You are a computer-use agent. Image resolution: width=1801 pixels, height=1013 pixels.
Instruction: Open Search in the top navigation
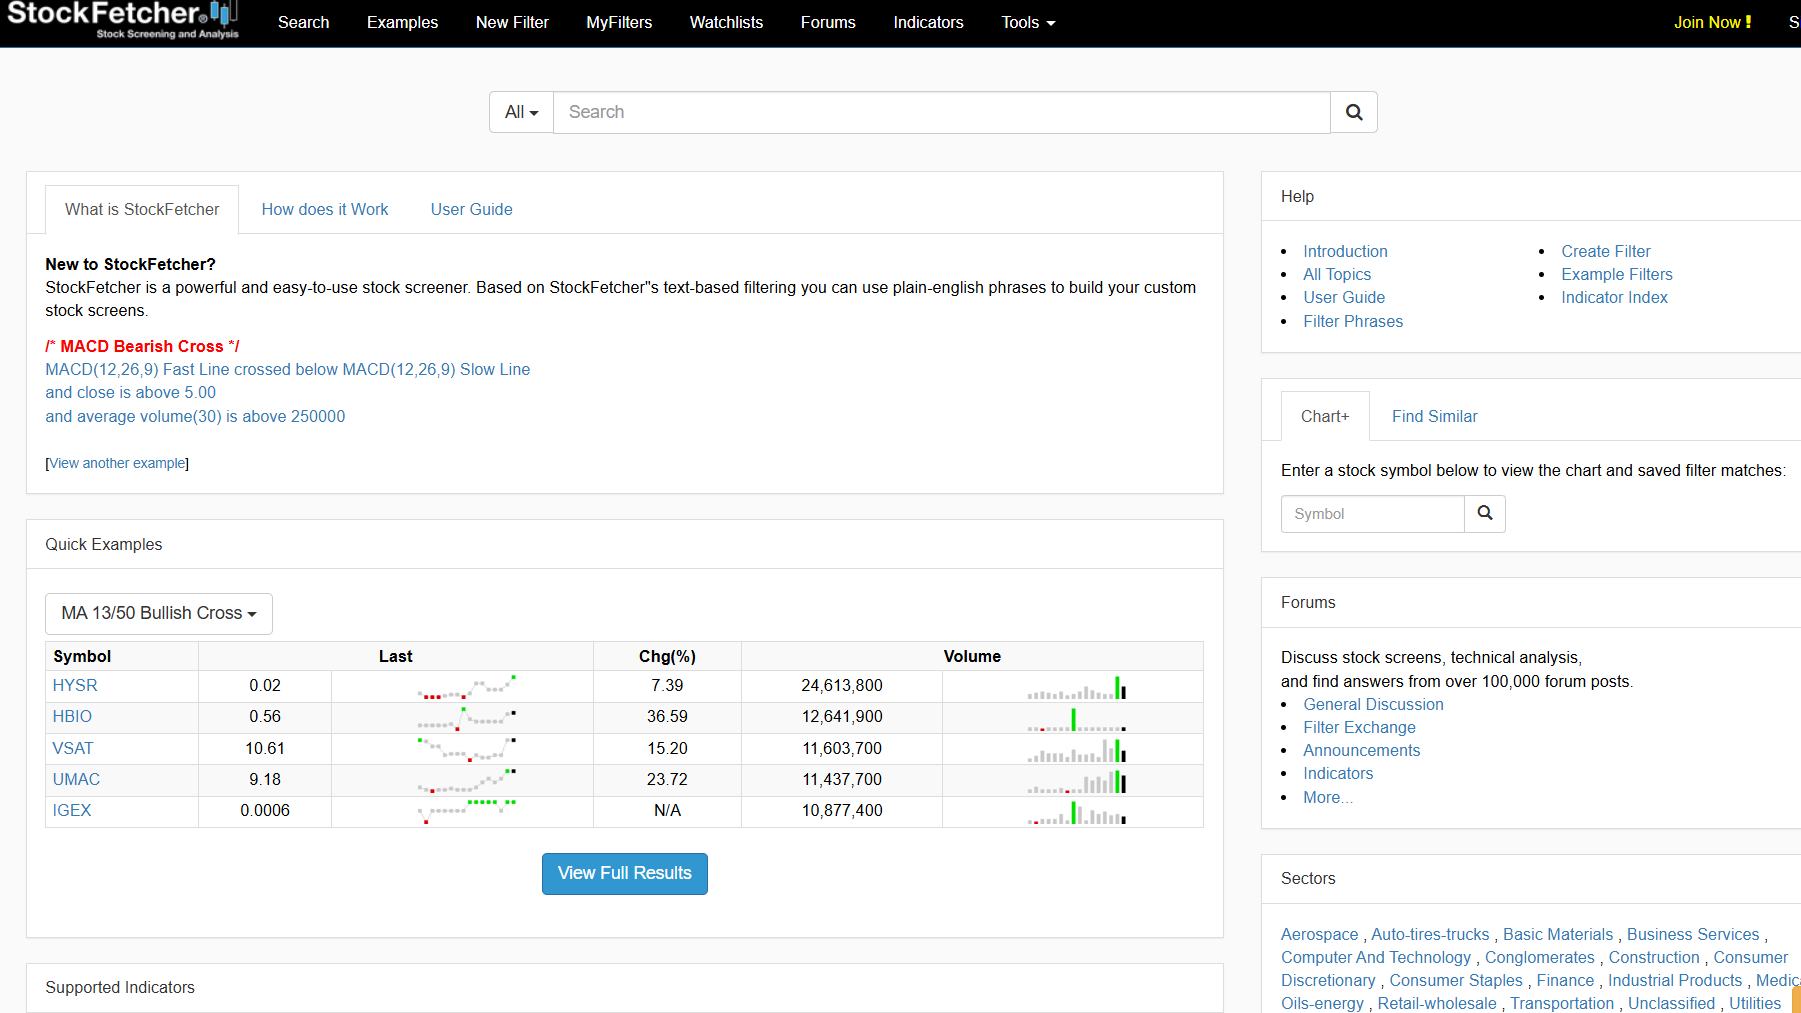point(303,22)
